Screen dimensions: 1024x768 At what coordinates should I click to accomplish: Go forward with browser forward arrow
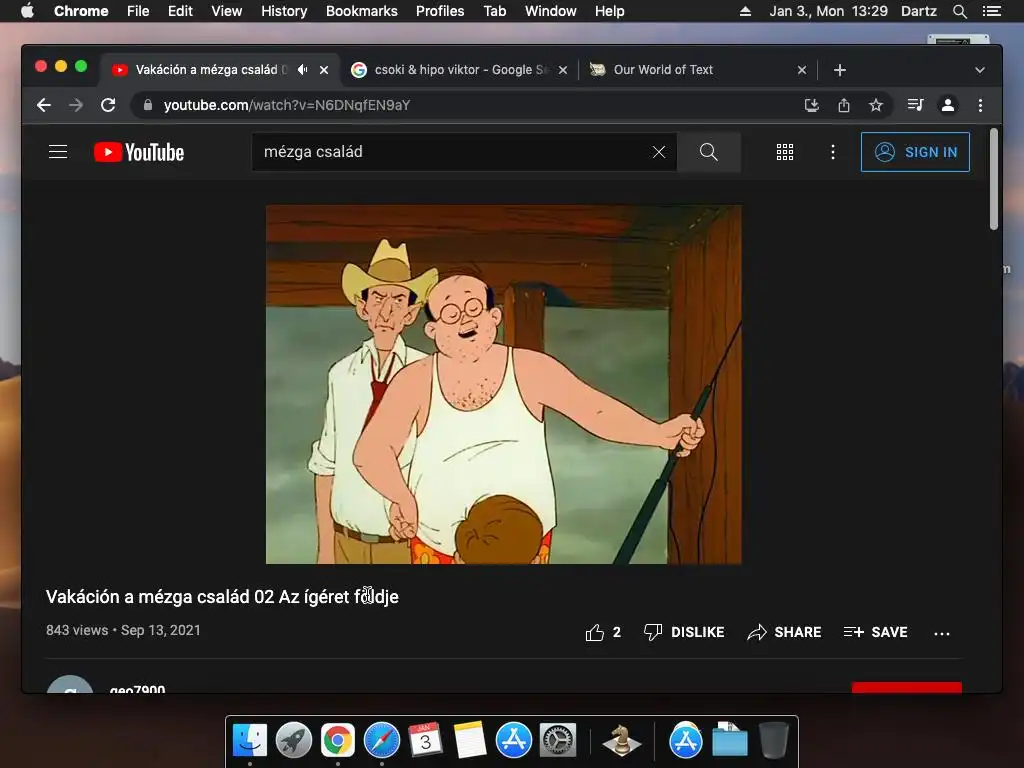76,105
